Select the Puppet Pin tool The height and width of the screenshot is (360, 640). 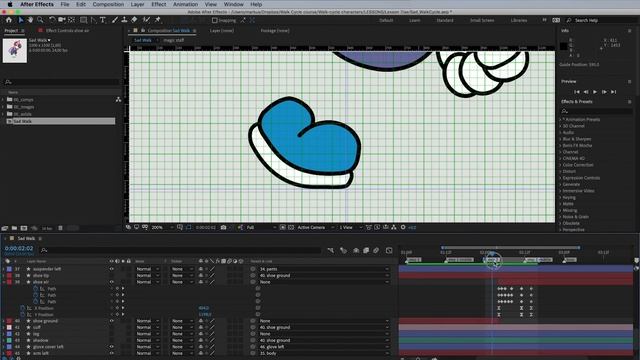pos(158,20)
